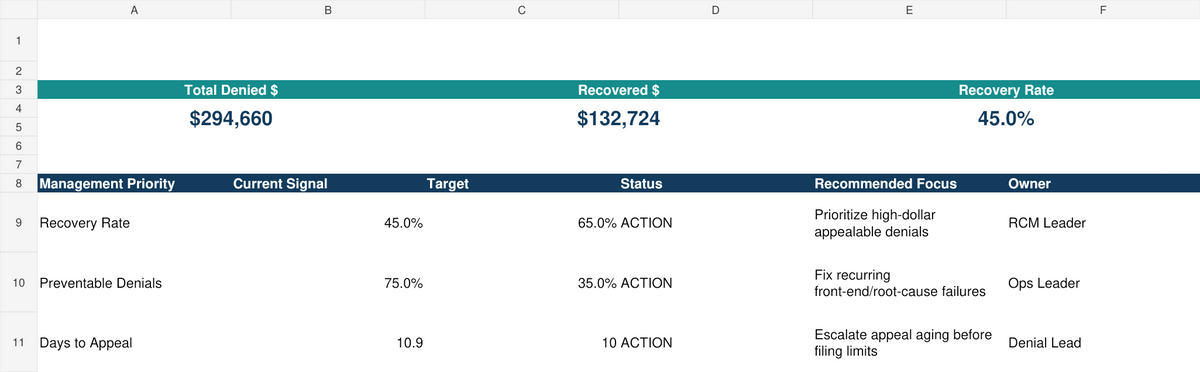The height and width of the screenshot is (372, 1200).
Task: Select column D header
Action: 715,9
